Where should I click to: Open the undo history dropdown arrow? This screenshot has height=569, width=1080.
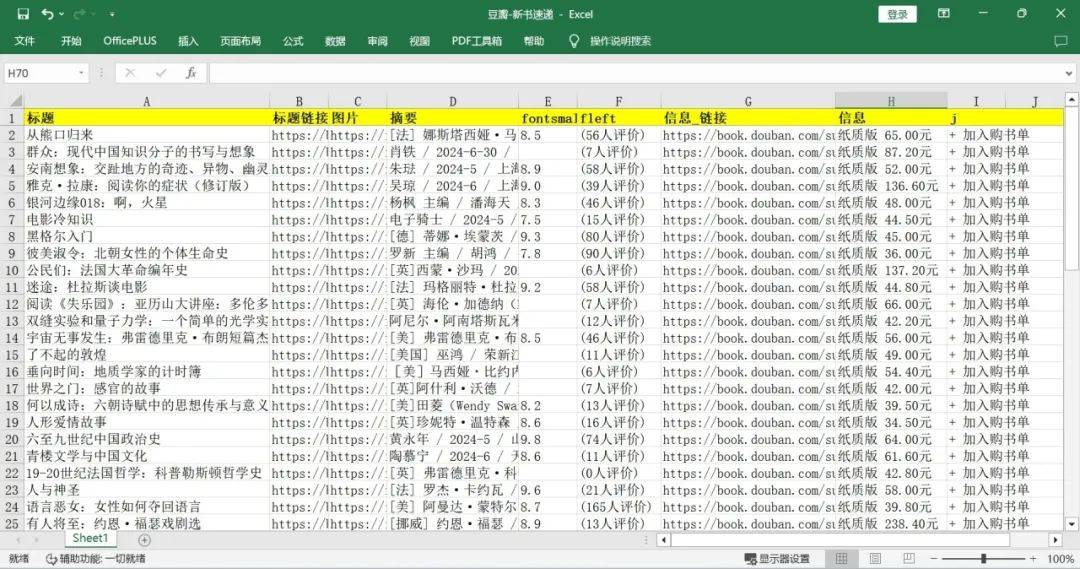(x=62, y=14)
